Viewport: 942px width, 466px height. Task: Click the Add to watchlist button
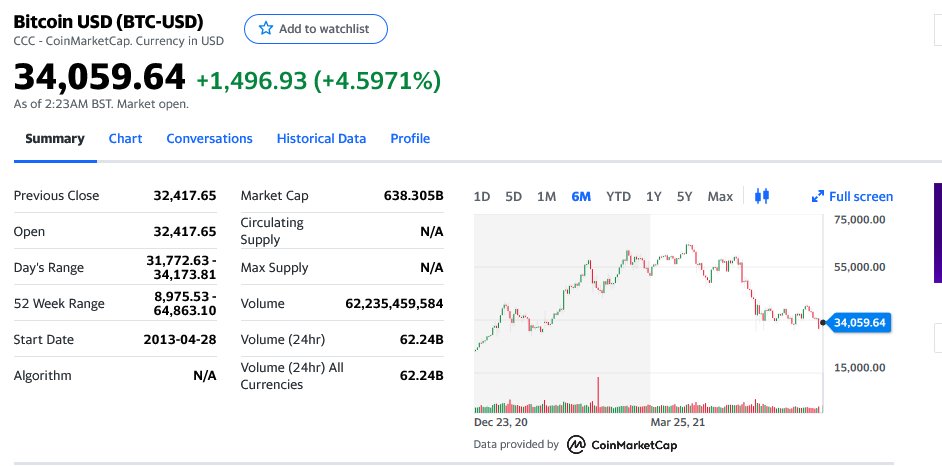coord(315,29)
